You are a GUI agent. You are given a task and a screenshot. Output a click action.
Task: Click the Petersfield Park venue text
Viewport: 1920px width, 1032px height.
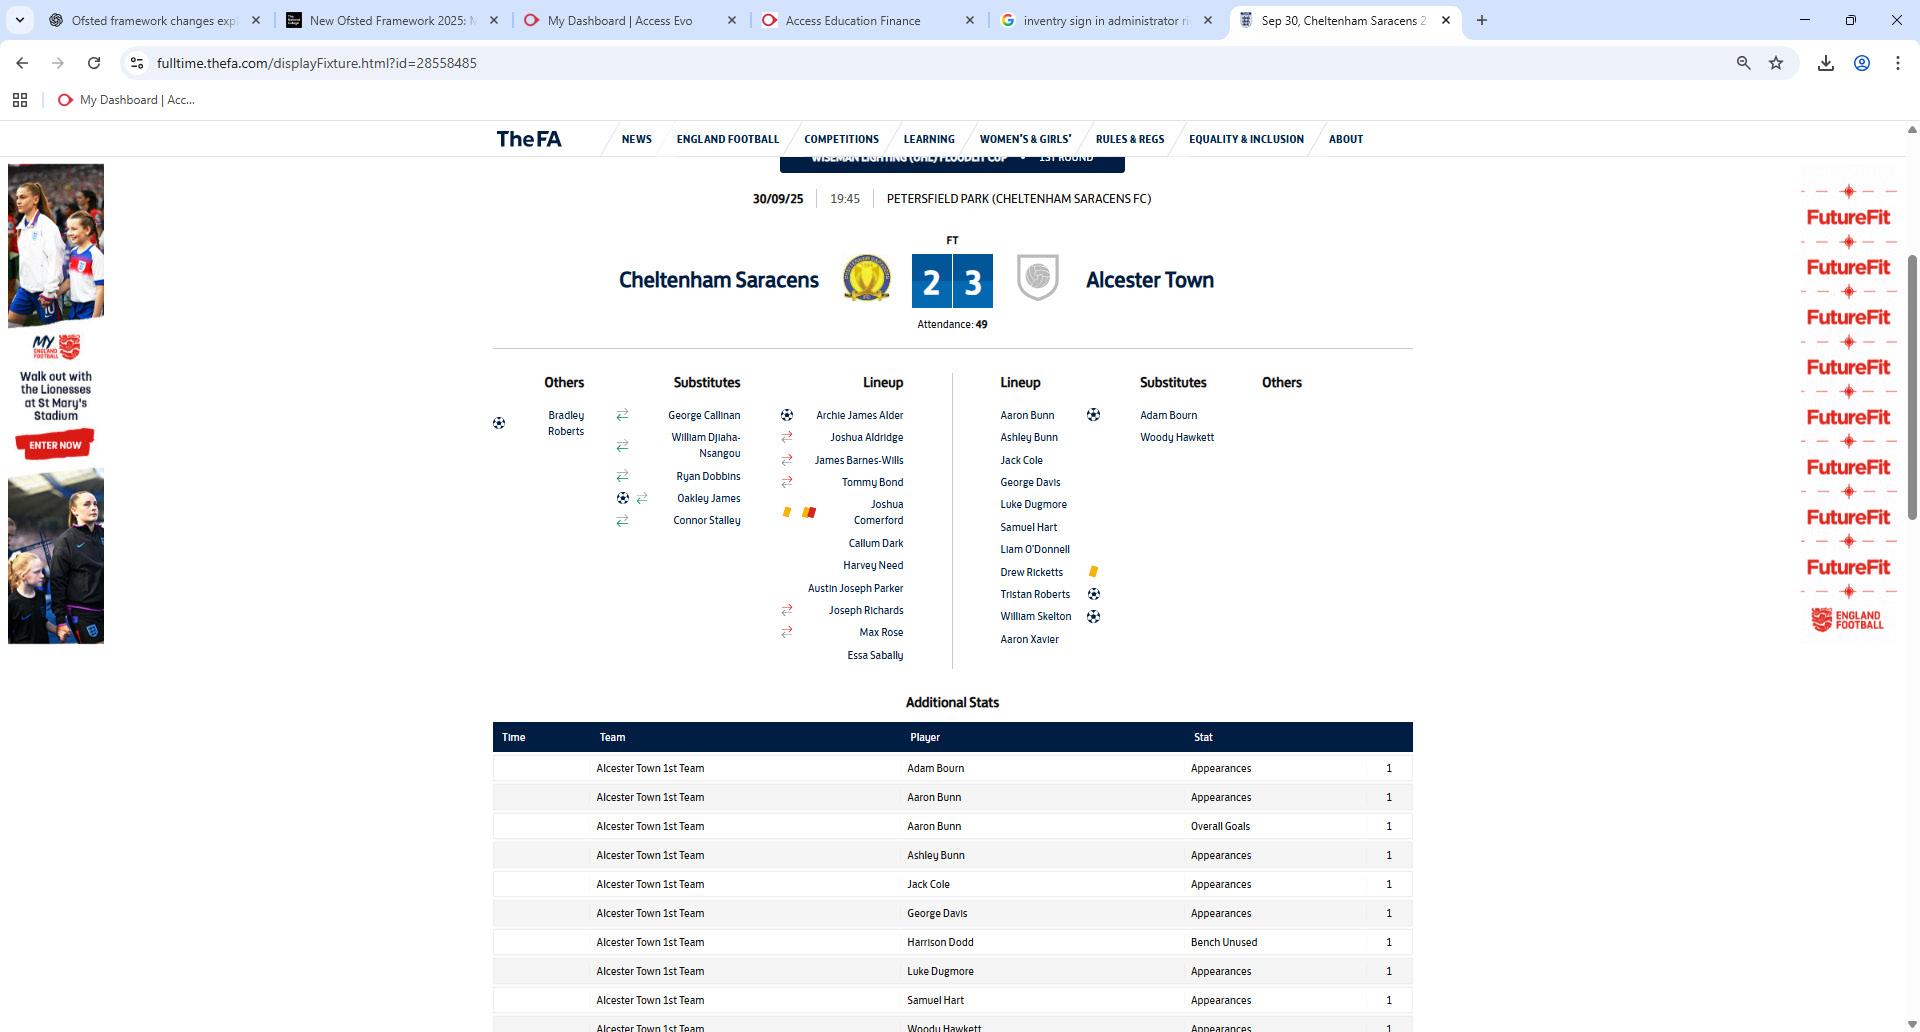pyautogui.click(x=1019, y=199)
